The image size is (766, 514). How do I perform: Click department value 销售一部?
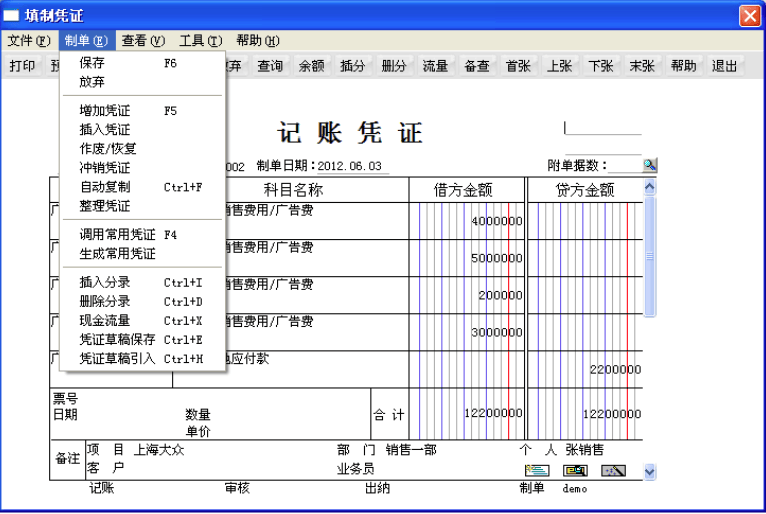click(411, 450)
